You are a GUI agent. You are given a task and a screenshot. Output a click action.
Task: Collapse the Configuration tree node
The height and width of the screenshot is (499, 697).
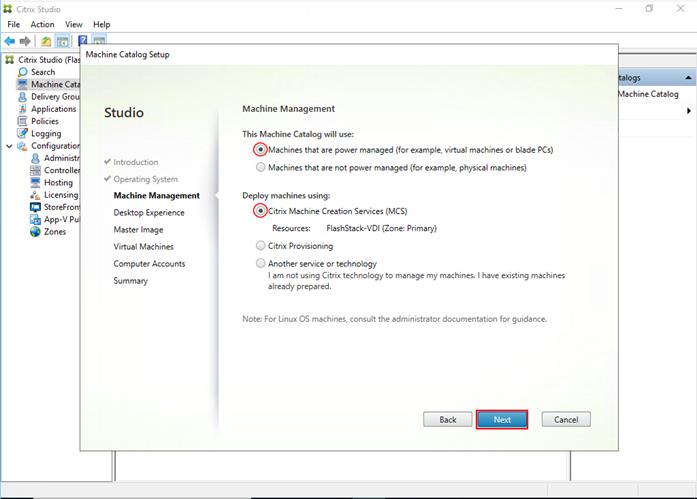(x=9, y=146)
